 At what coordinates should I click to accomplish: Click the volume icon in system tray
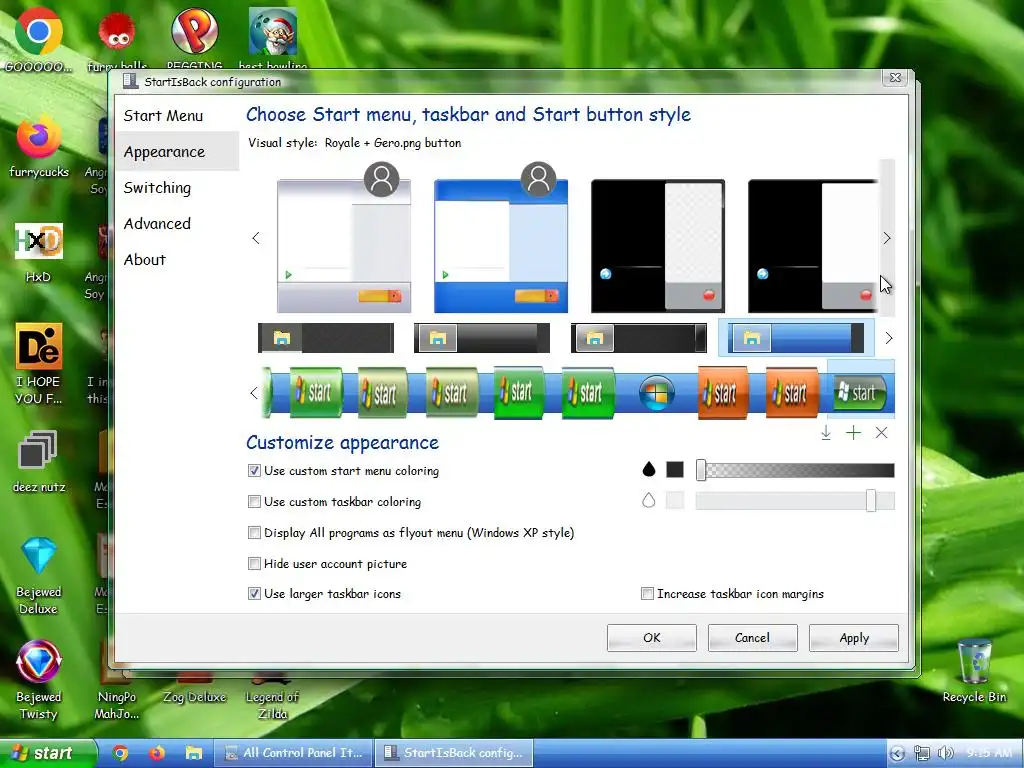pyautogui.click(x=946, y=753)
